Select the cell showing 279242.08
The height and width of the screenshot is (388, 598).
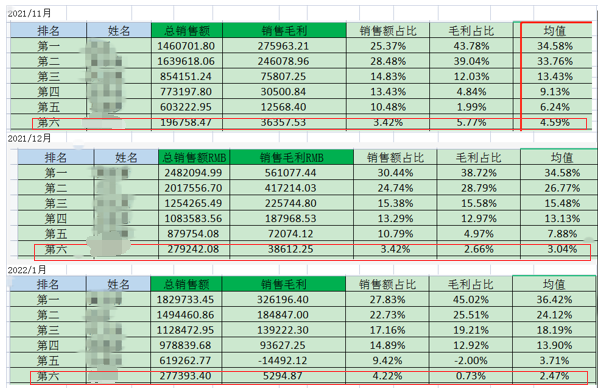coord(194,249)
